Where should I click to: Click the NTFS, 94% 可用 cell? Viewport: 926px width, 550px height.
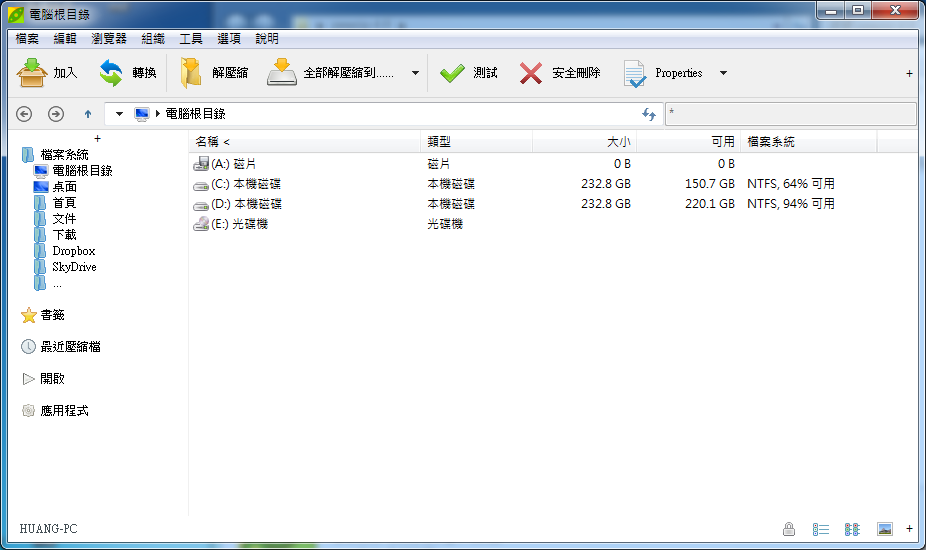pyautogui.click(x=791, y=204)
